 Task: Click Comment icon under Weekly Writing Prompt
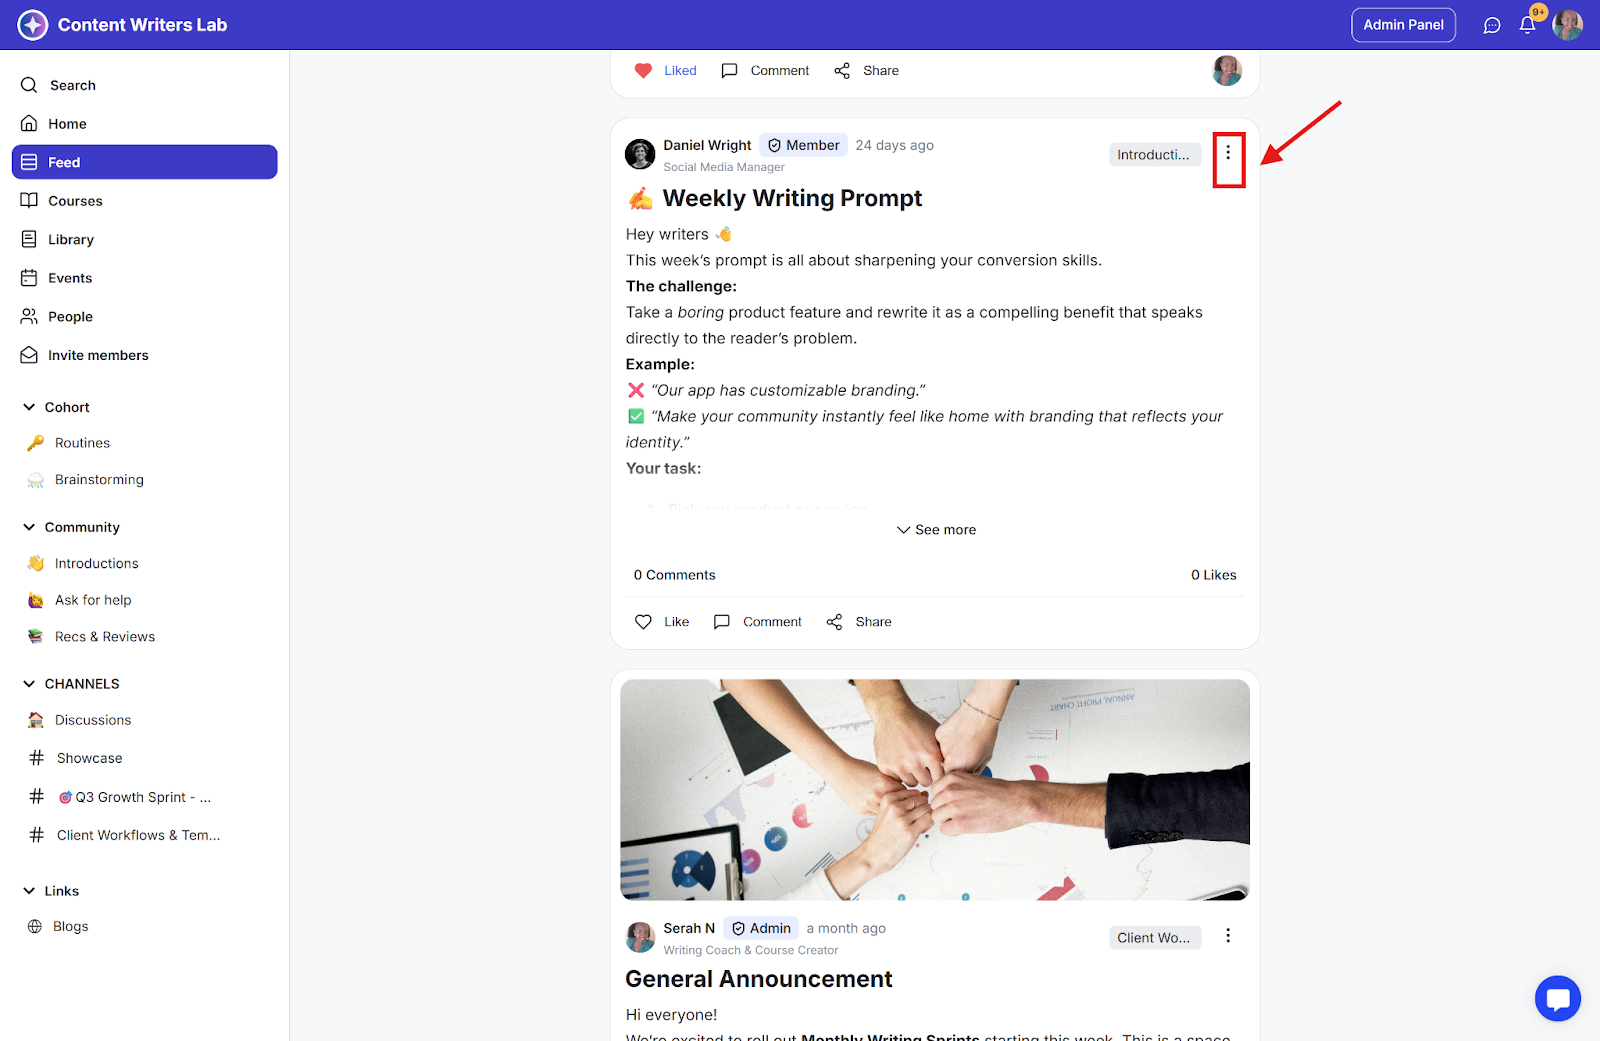coord(721,622)
